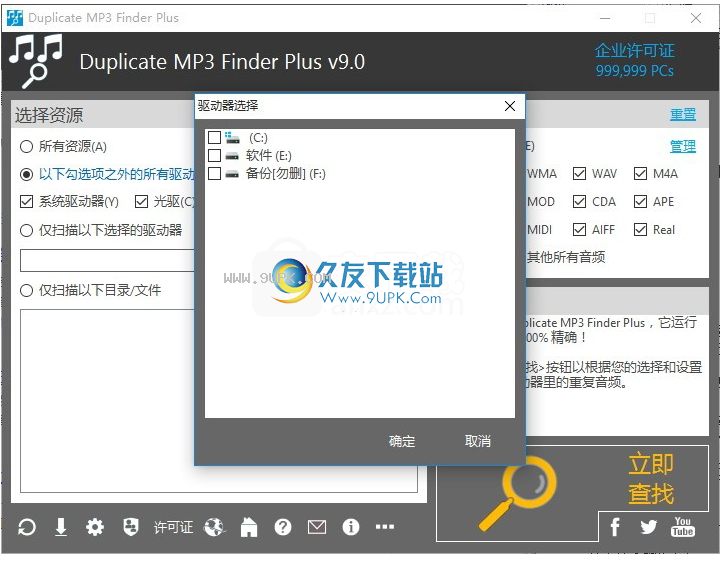Open settings via the gear icon
720x562 pixels.
(95, 527)
